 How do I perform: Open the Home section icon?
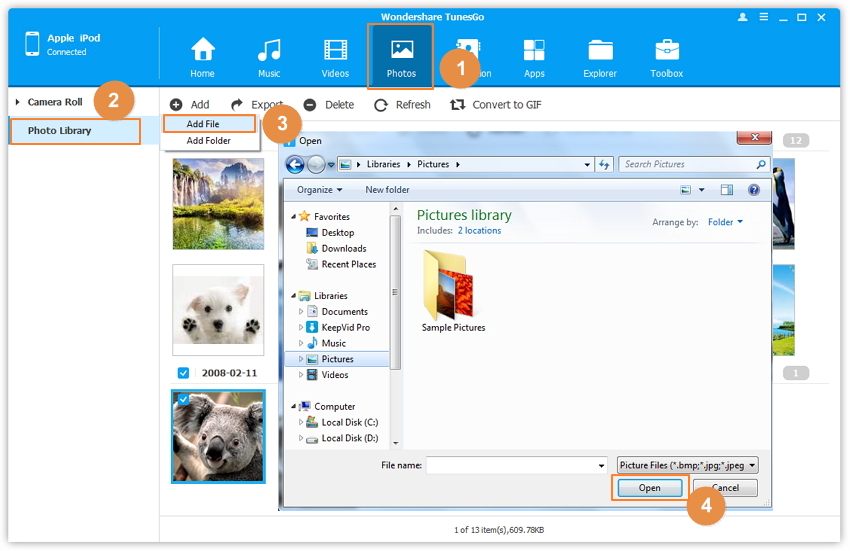tap(203, 50)
